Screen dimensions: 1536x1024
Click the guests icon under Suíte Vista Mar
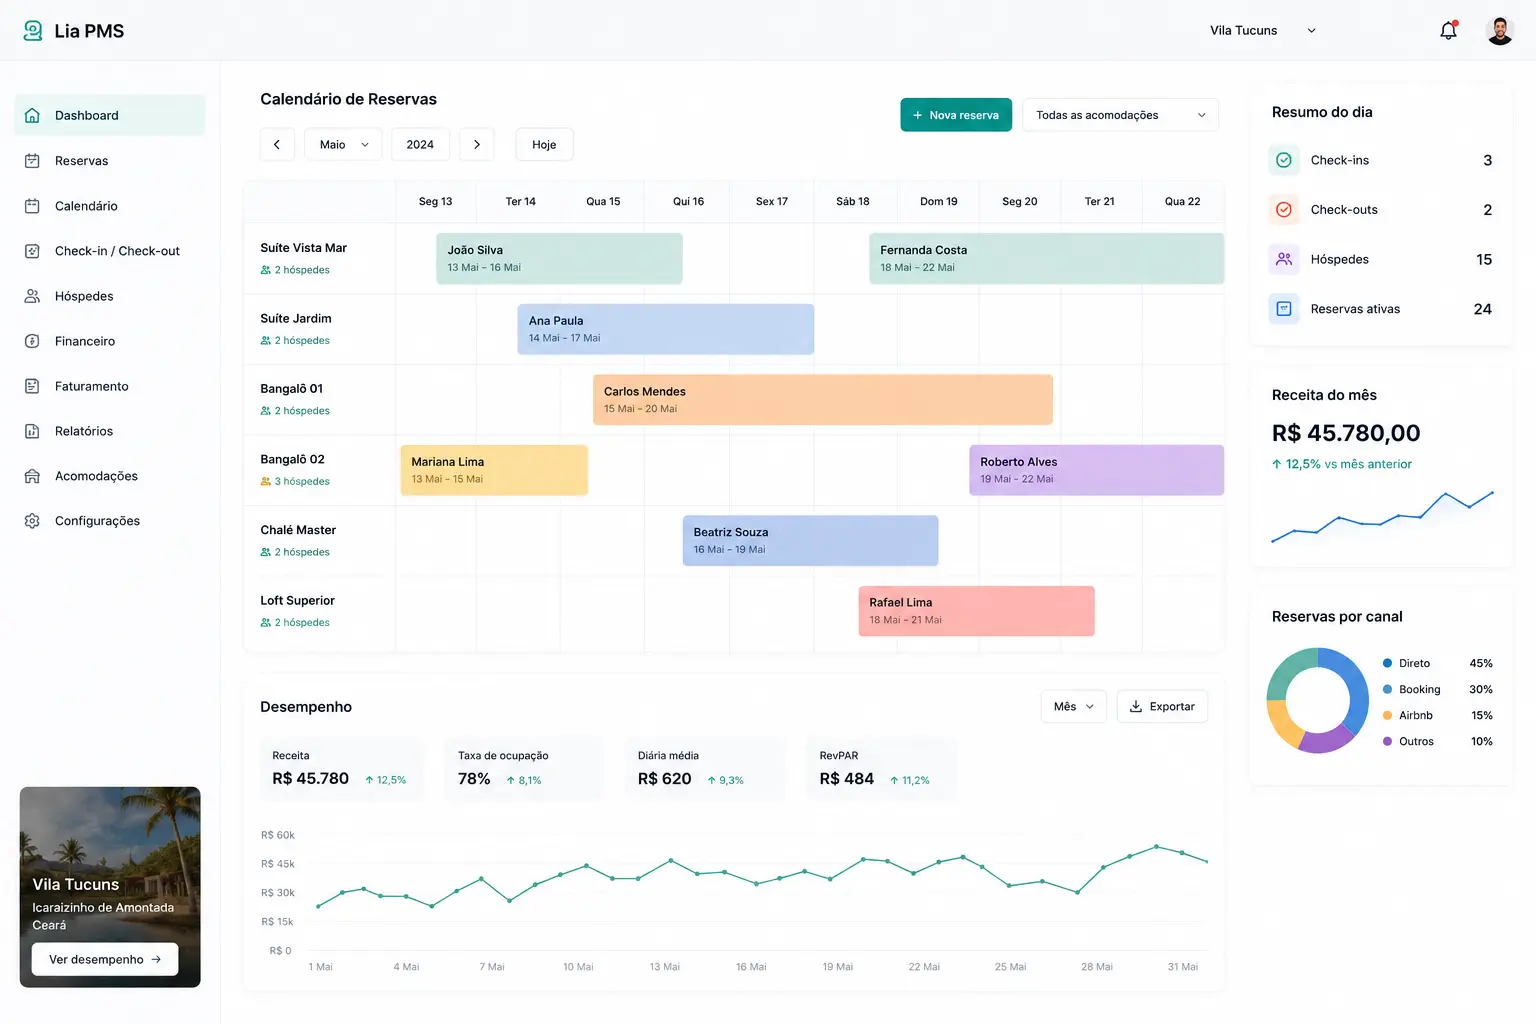click(266, 270)
